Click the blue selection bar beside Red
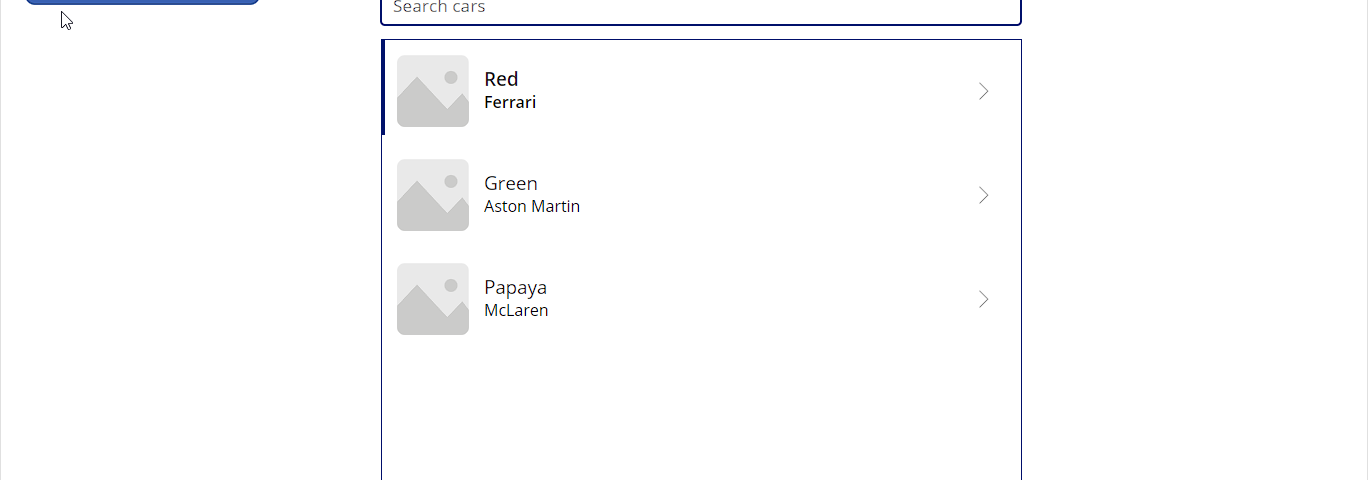The height and width of the screenshot is (480, 1368). click(383, 88)
